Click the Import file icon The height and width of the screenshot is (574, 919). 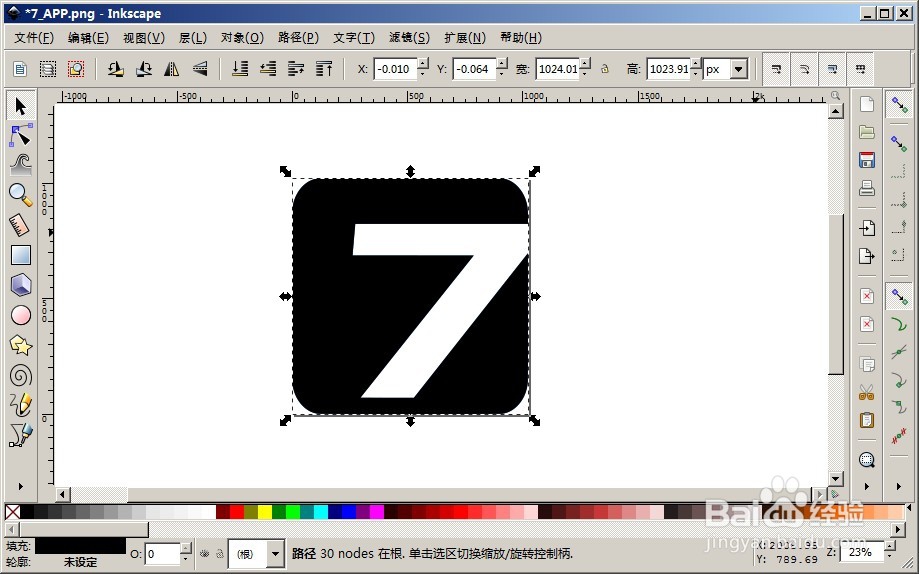[x=867, y=227]
